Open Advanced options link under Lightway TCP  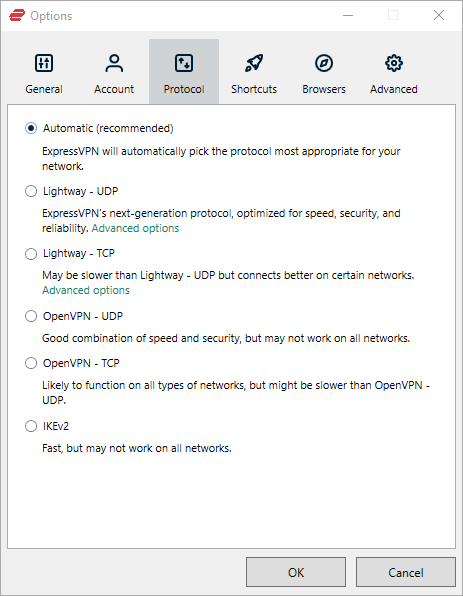click(86, 290)
